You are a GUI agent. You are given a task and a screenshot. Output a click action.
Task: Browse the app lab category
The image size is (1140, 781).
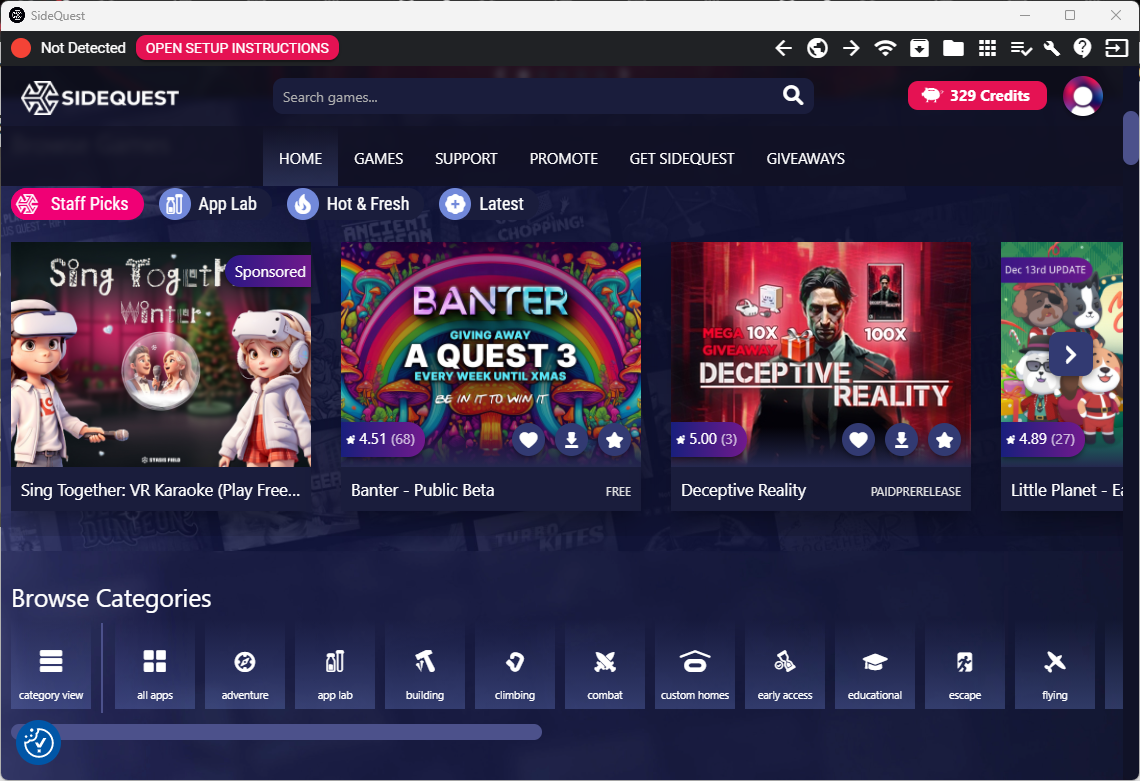[x=335, y=668]
